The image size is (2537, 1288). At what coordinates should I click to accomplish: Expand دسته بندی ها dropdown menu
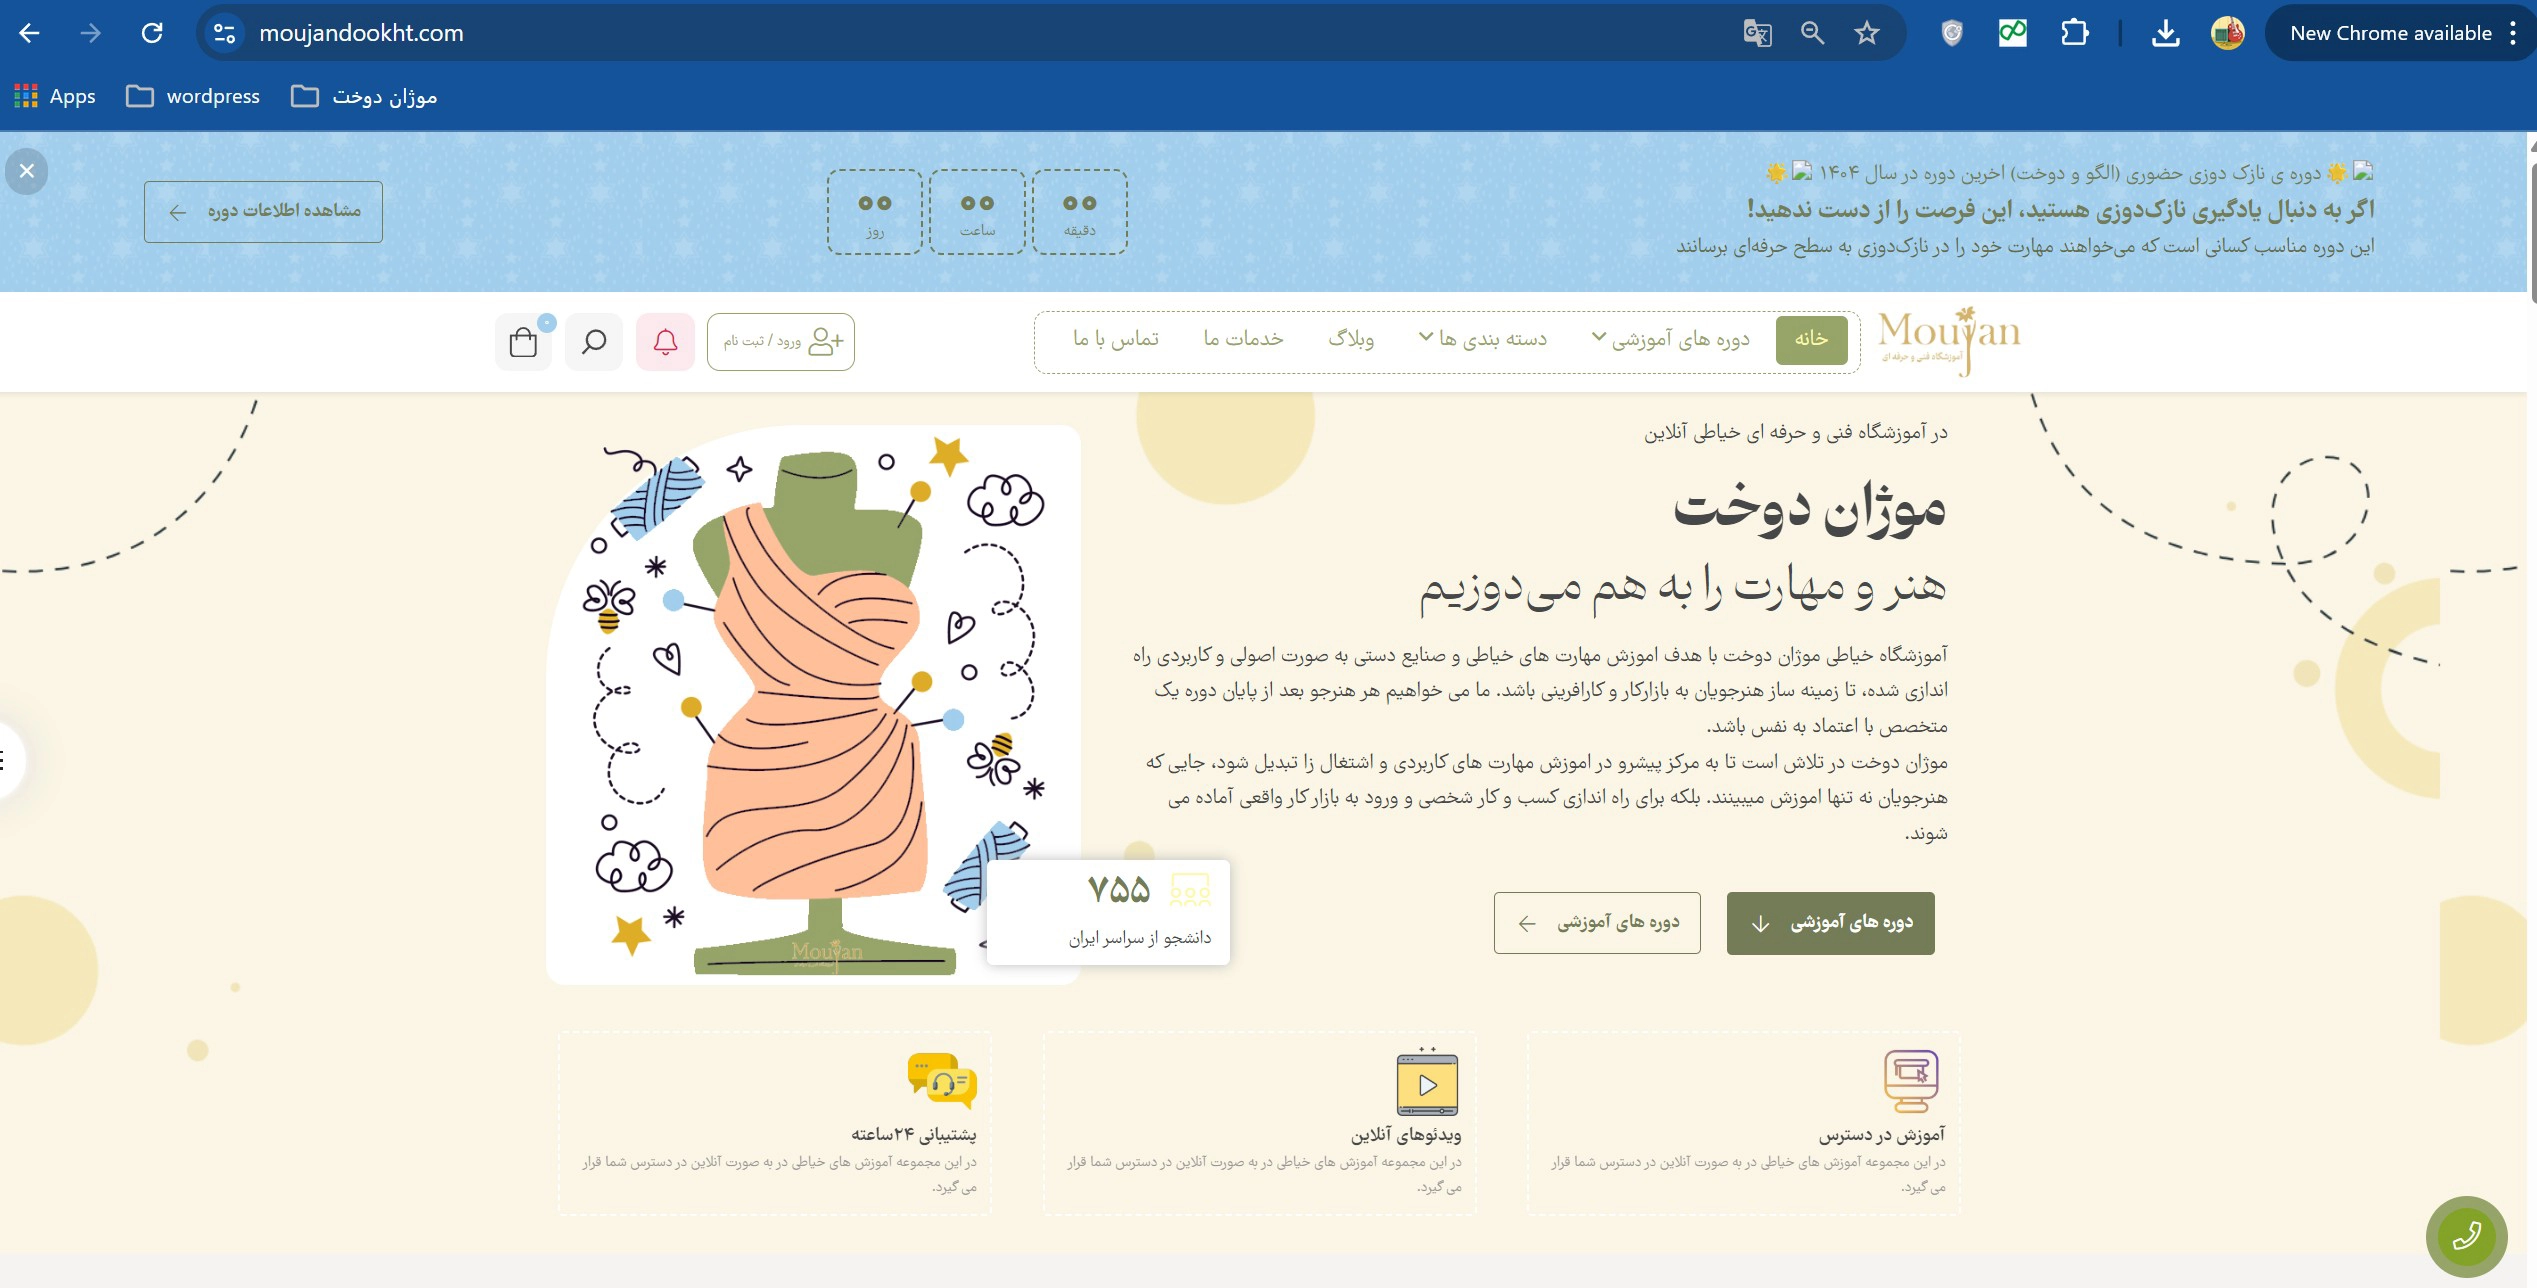[x=1483, y=339]
